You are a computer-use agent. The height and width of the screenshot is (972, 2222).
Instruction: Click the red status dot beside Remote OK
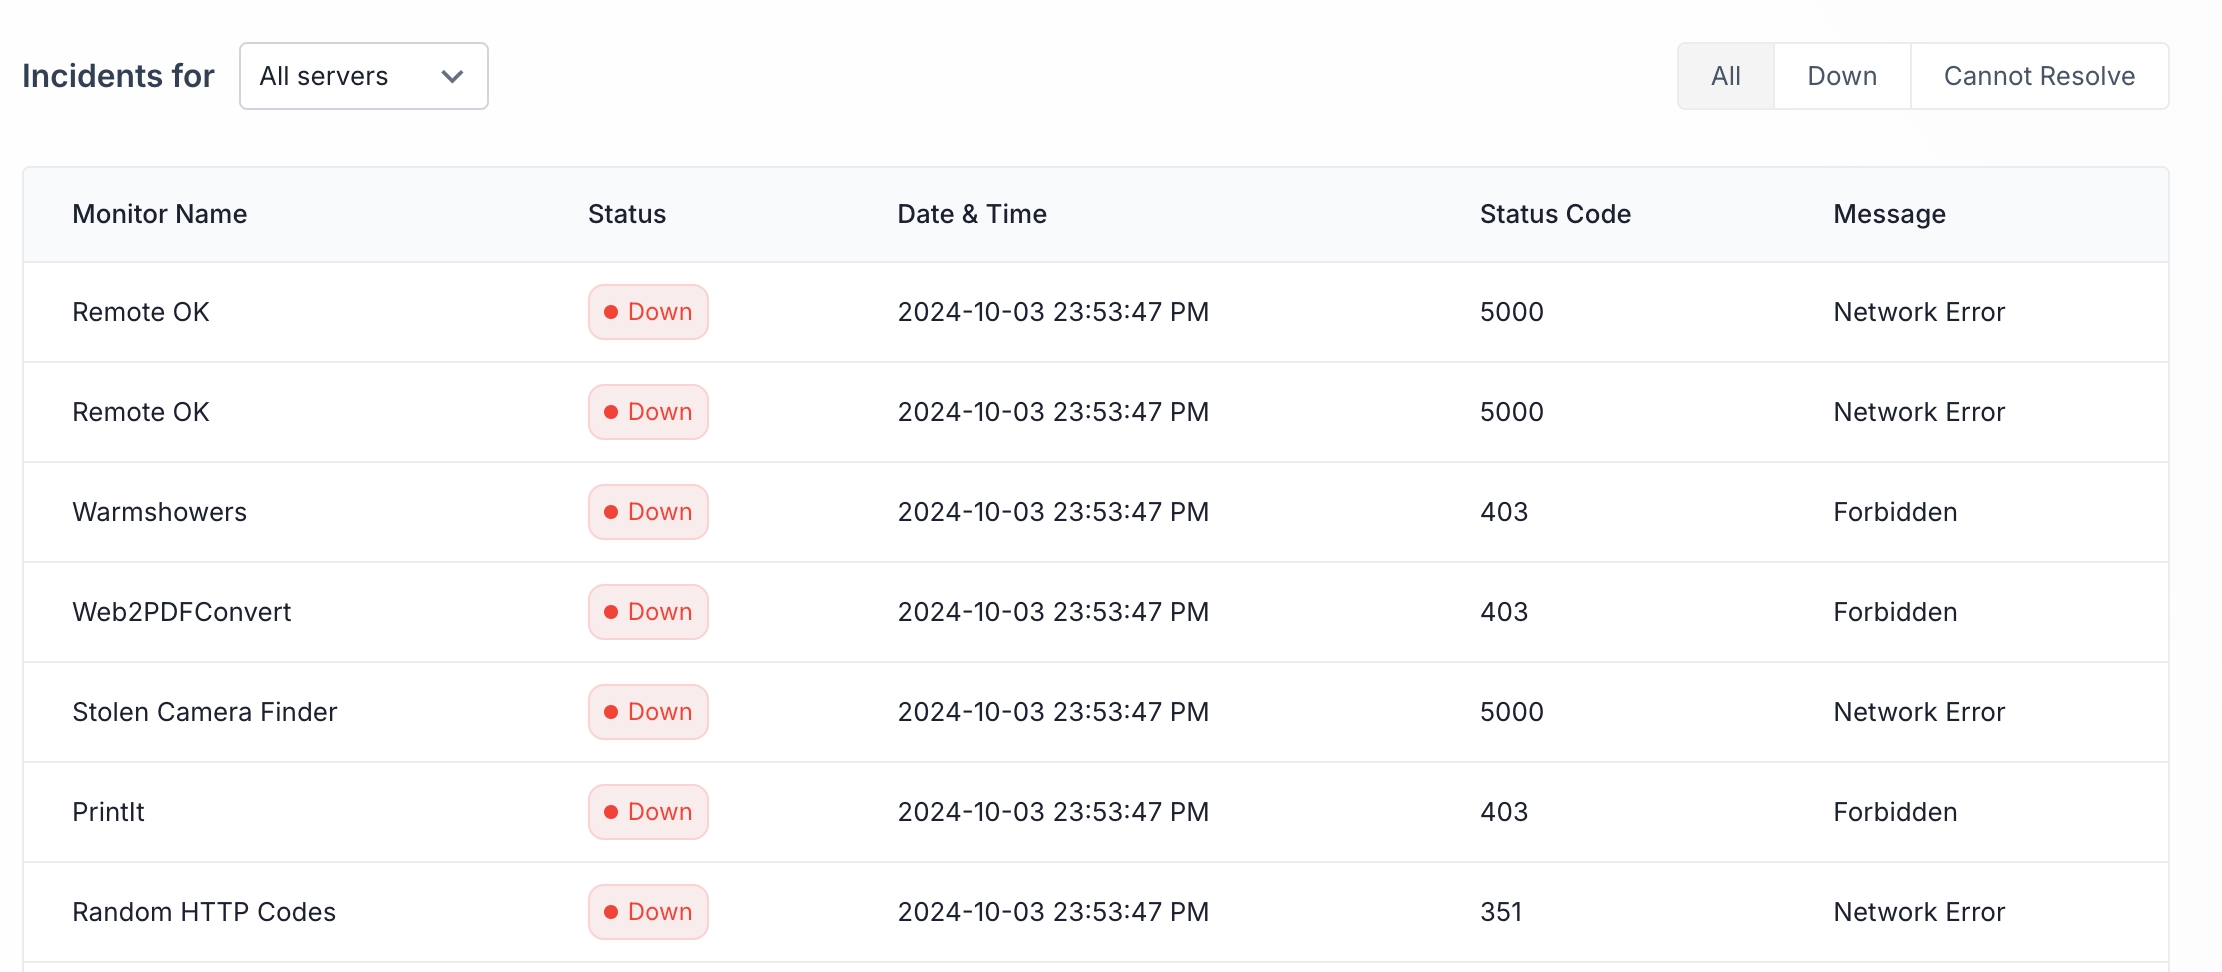[x=612, y=312]
